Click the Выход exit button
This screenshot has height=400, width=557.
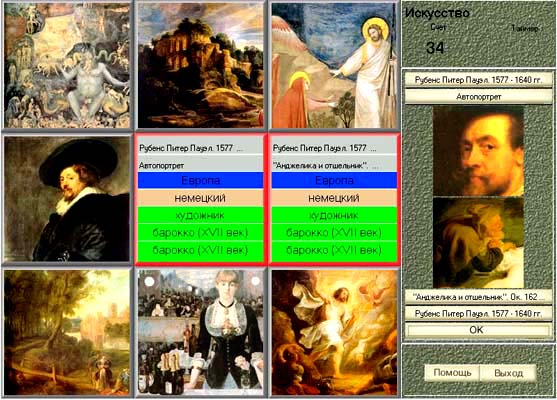[508, 373]
